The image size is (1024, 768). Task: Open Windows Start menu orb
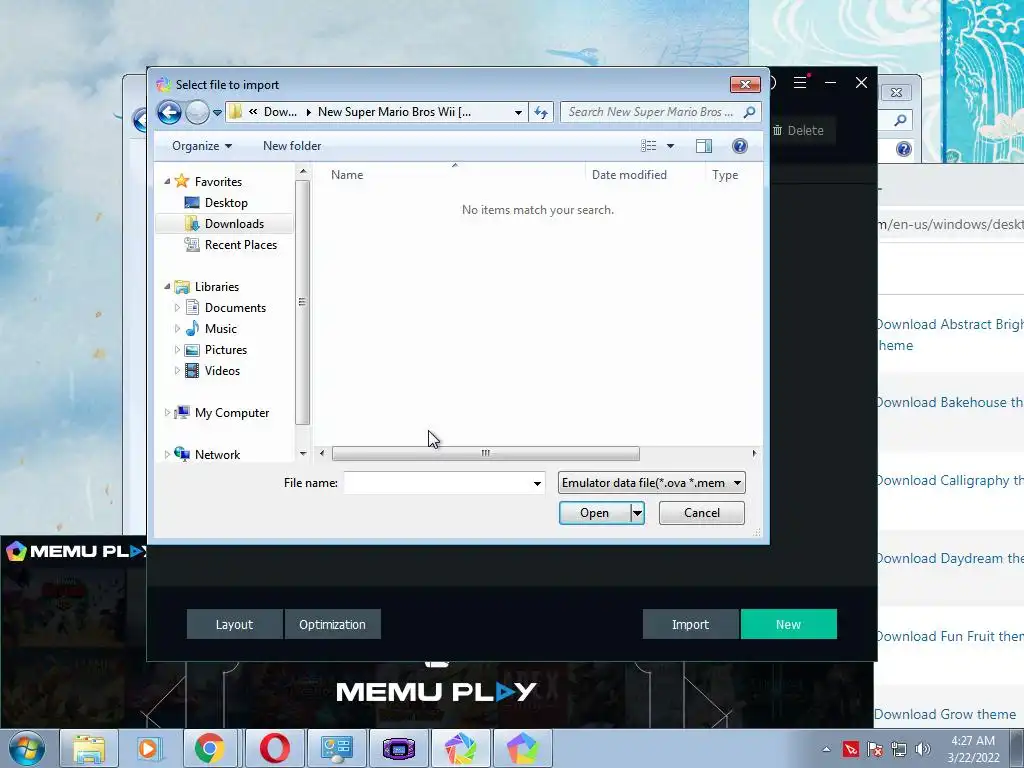pos(27,749)
